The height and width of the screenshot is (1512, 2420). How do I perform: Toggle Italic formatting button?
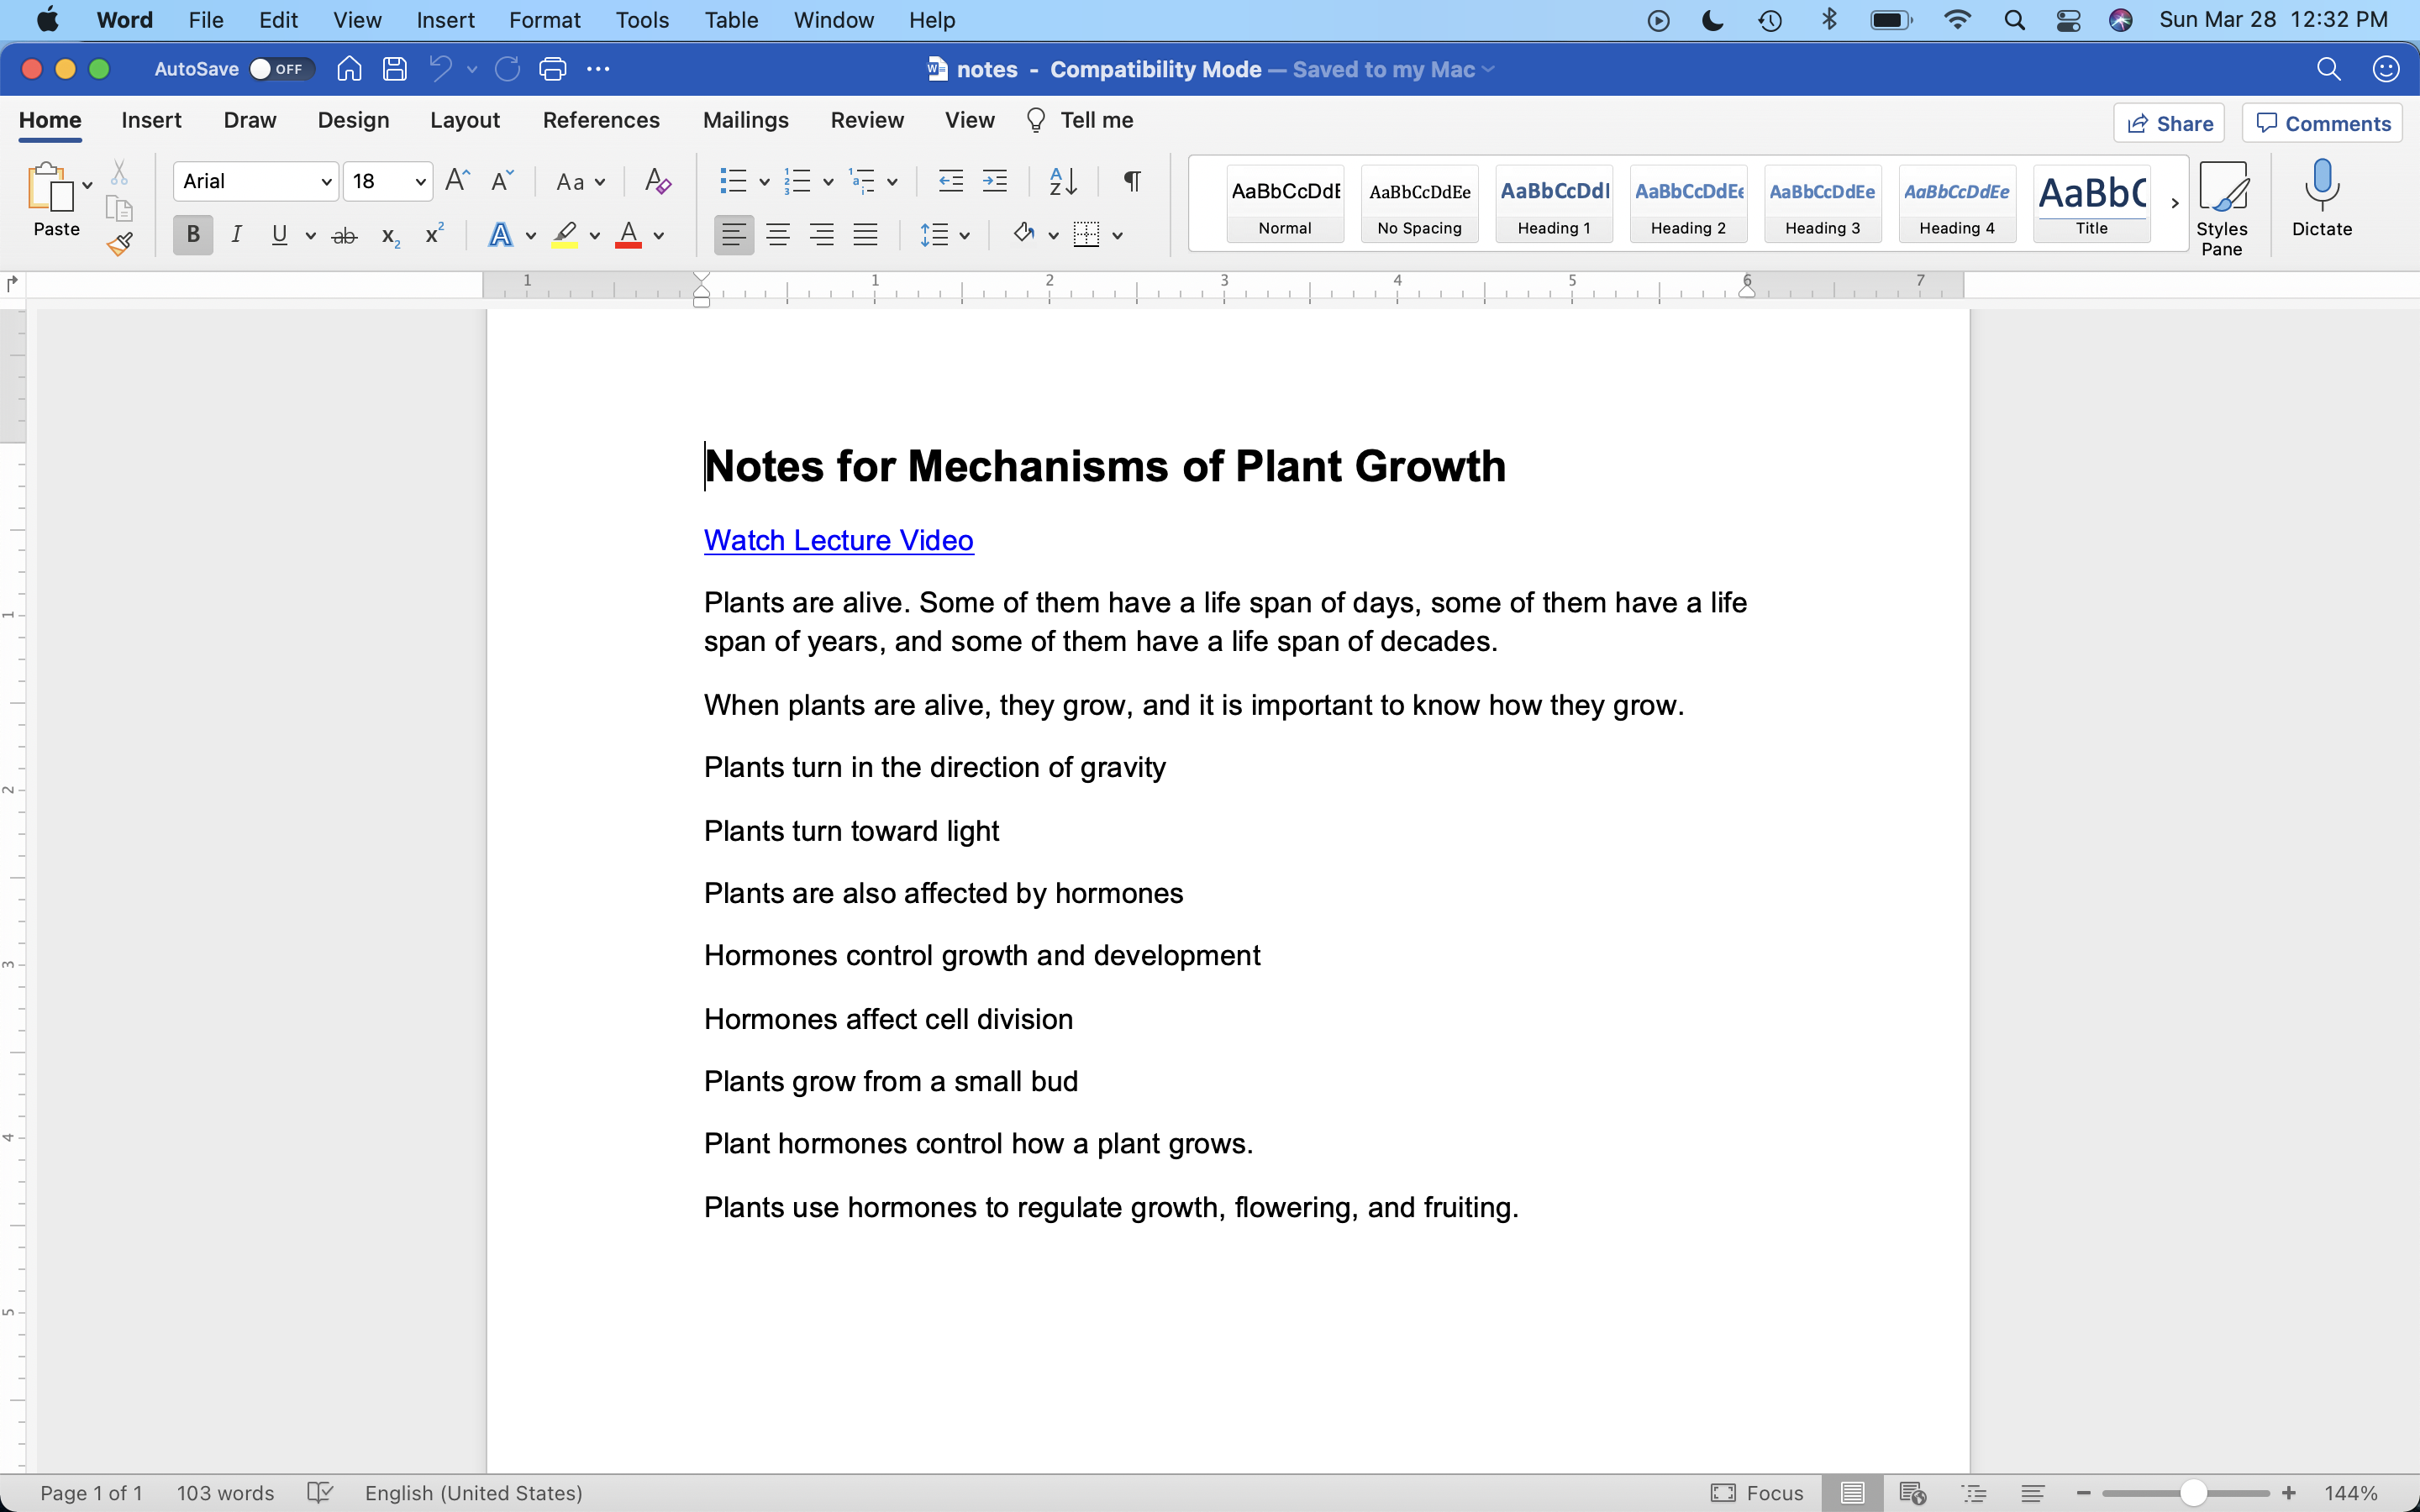[x=236, y=236]
